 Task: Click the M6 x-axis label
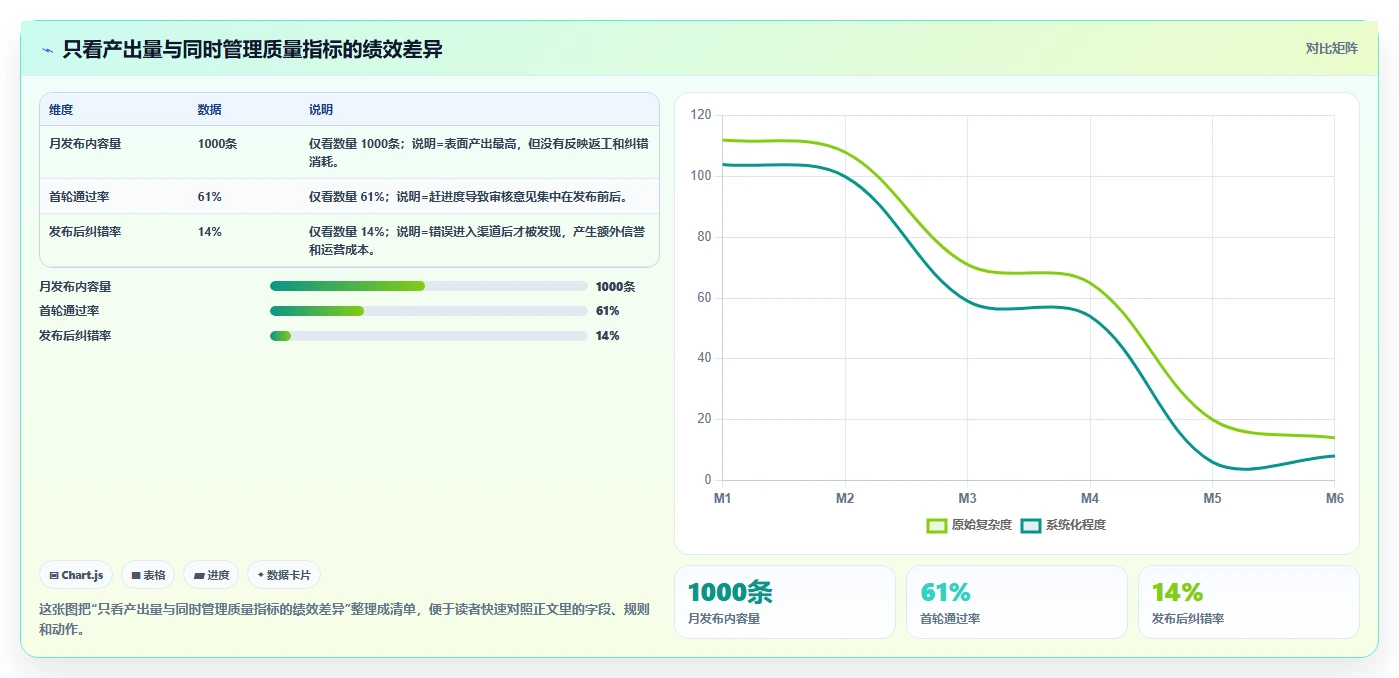(1334, 498)
